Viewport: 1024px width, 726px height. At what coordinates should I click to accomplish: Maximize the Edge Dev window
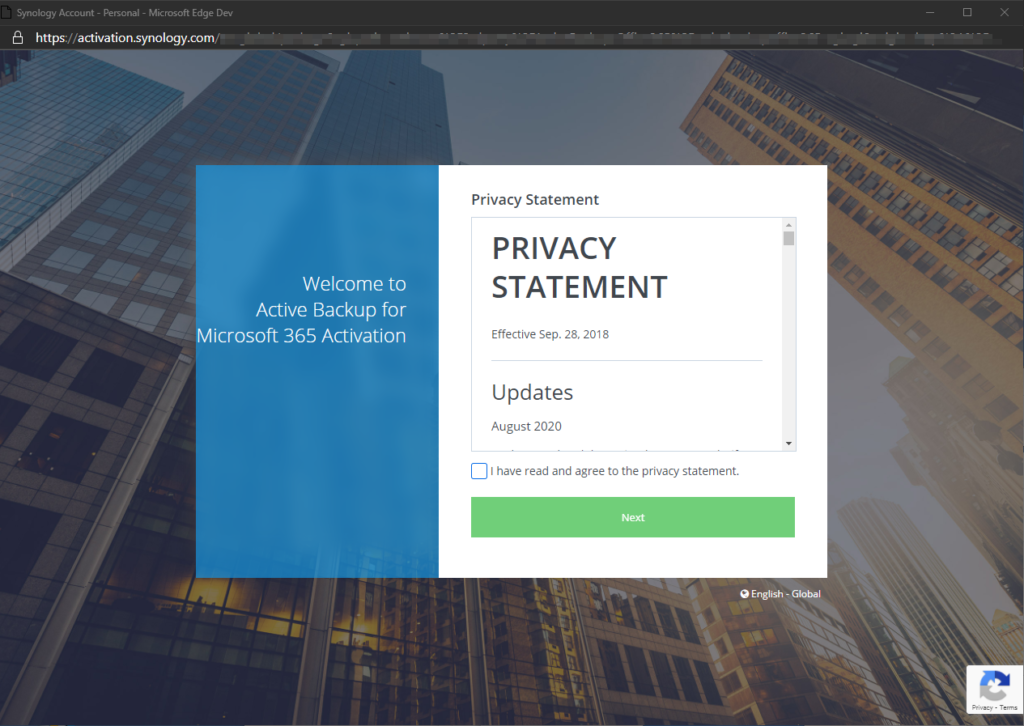click(967, 12)
